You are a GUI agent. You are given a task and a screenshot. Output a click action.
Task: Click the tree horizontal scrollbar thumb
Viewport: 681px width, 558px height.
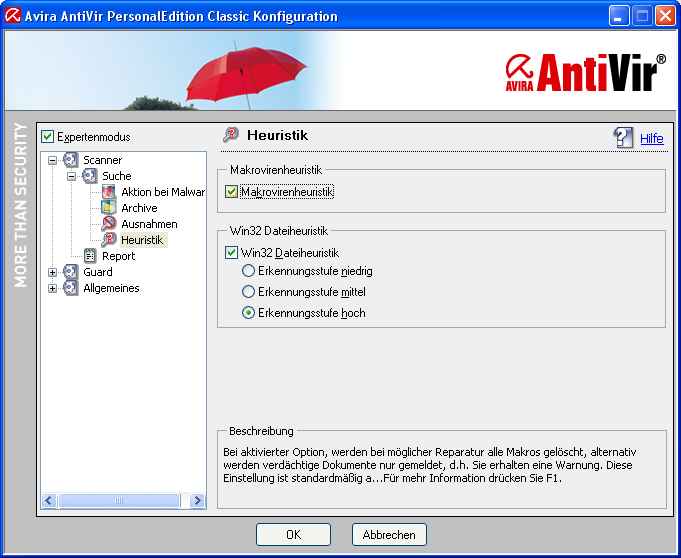(119, 501)
